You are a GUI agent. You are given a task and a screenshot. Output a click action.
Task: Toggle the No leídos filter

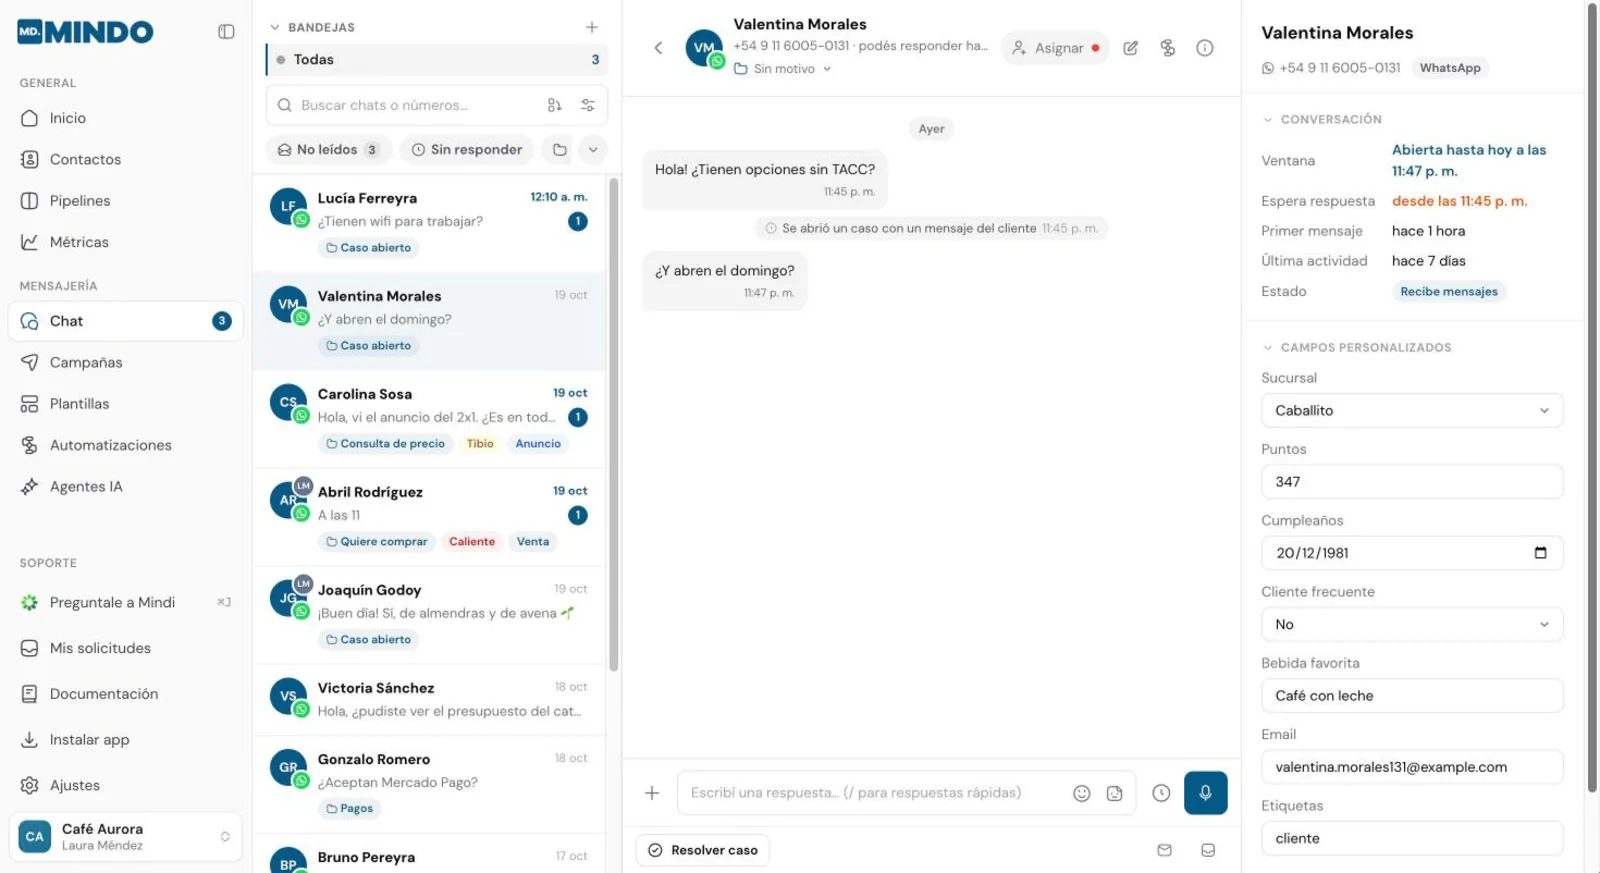click(x=329, y=150)
